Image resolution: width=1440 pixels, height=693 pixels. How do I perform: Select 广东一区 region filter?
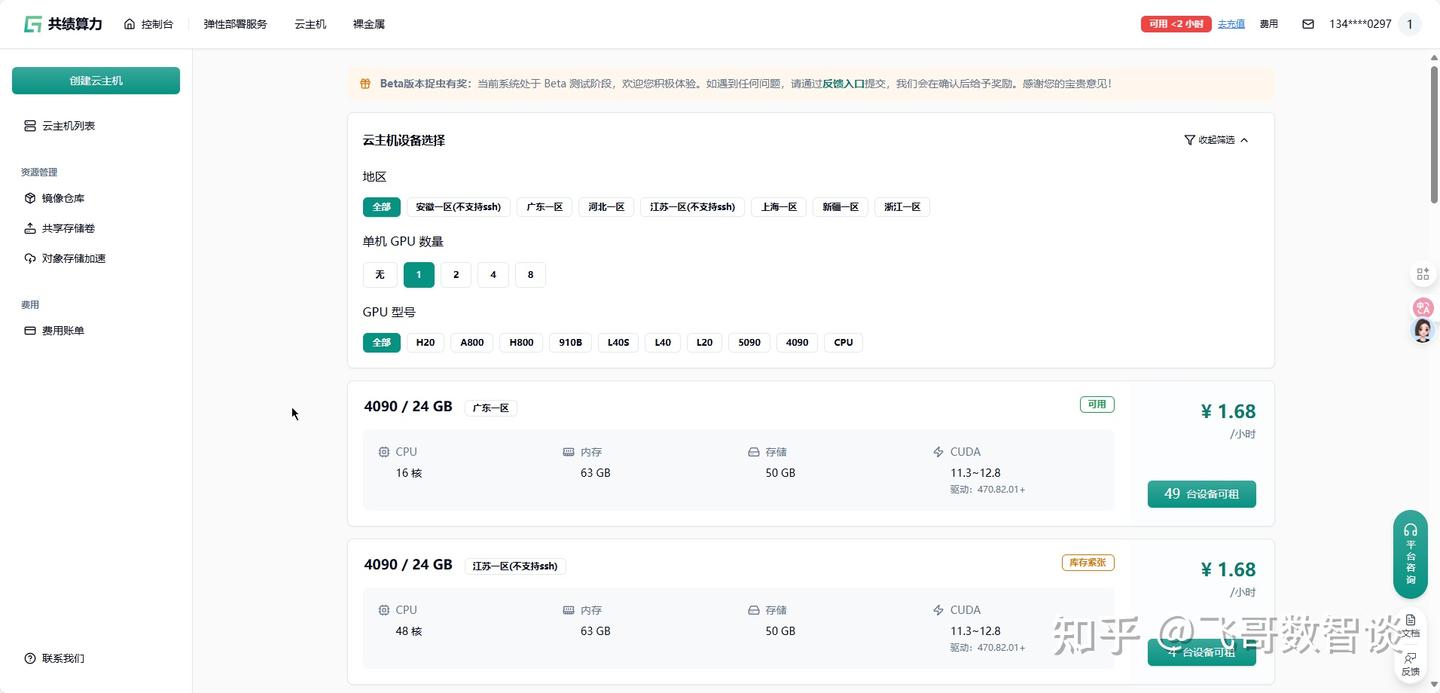pos(545,207)
